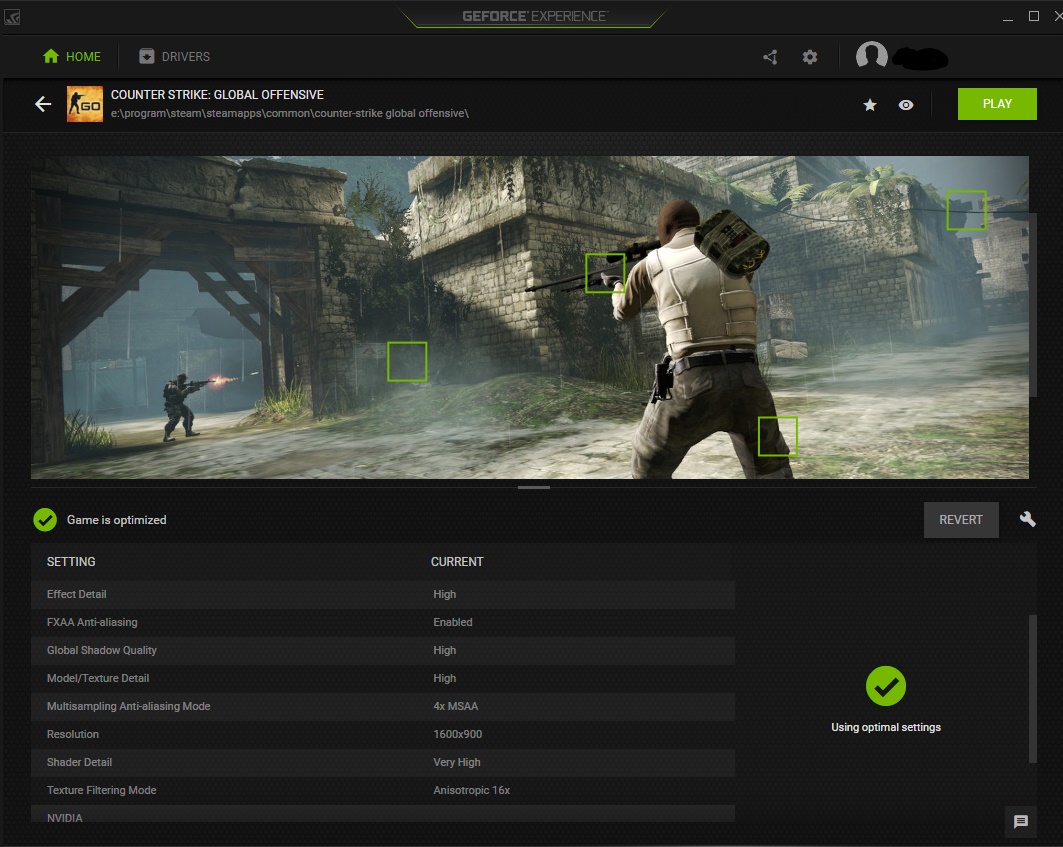
Task: Maximize the GeForce Experience window
Action: coord(1034,16)
